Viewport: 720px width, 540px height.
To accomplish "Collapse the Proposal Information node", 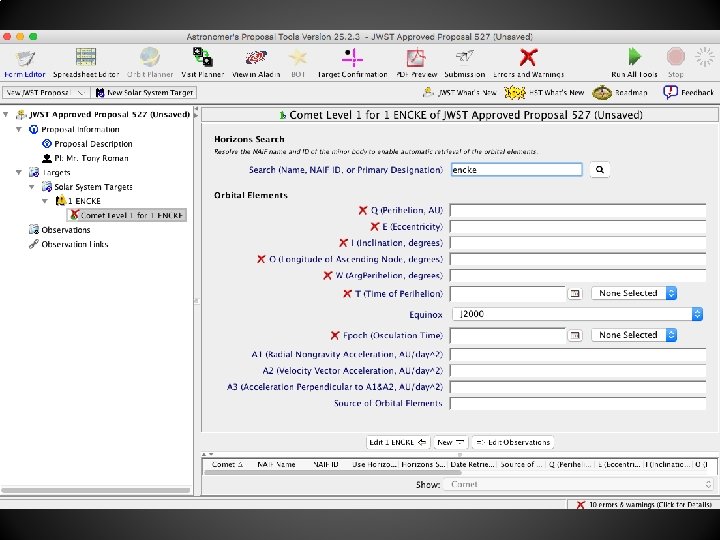I will click(19, 129).
